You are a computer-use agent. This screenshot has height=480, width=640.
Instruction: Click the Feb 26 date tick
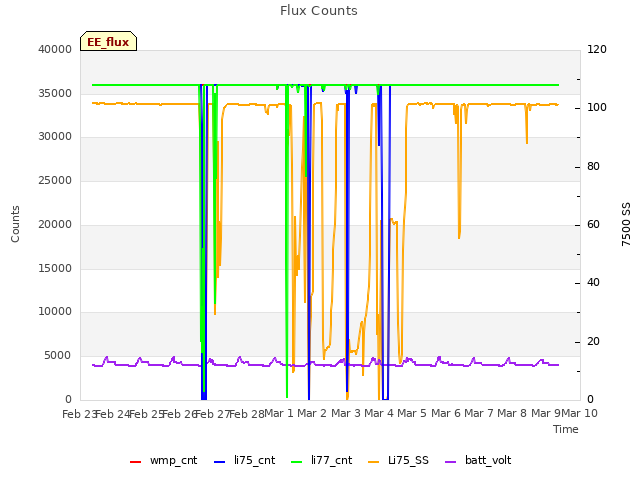pos(180,414)
